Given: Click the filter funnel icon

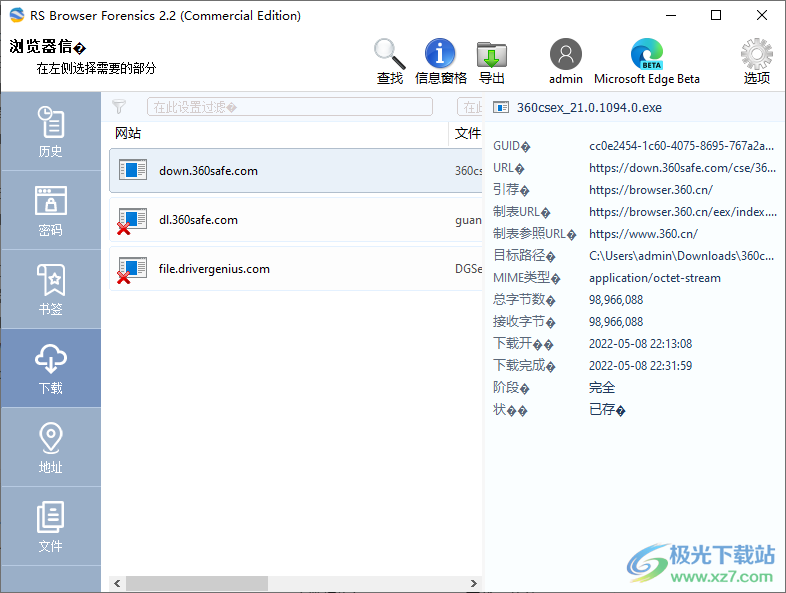Looking at the screenshot, I should [119, 107].
